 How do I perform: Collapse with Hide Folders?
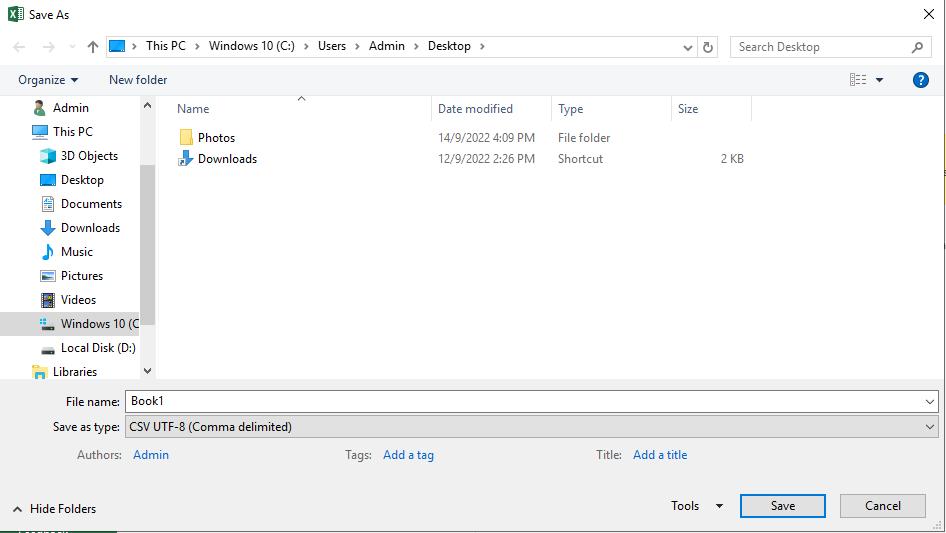click(x=54, y=509)
